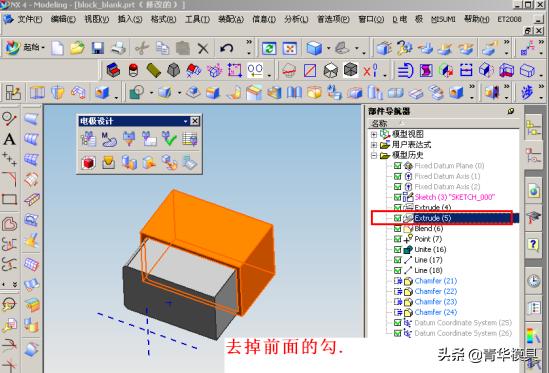The width and height of the screenshot is (549, 373).
Task: Toggle the Sketch (3) checkbox
Action: pyautogui.click(x=397, y=197)
